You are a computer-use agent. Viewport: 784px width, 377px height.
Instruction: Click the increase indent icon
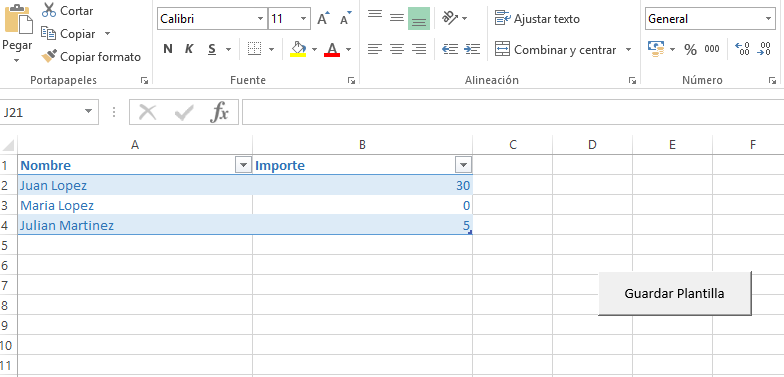tap(472, 49)
